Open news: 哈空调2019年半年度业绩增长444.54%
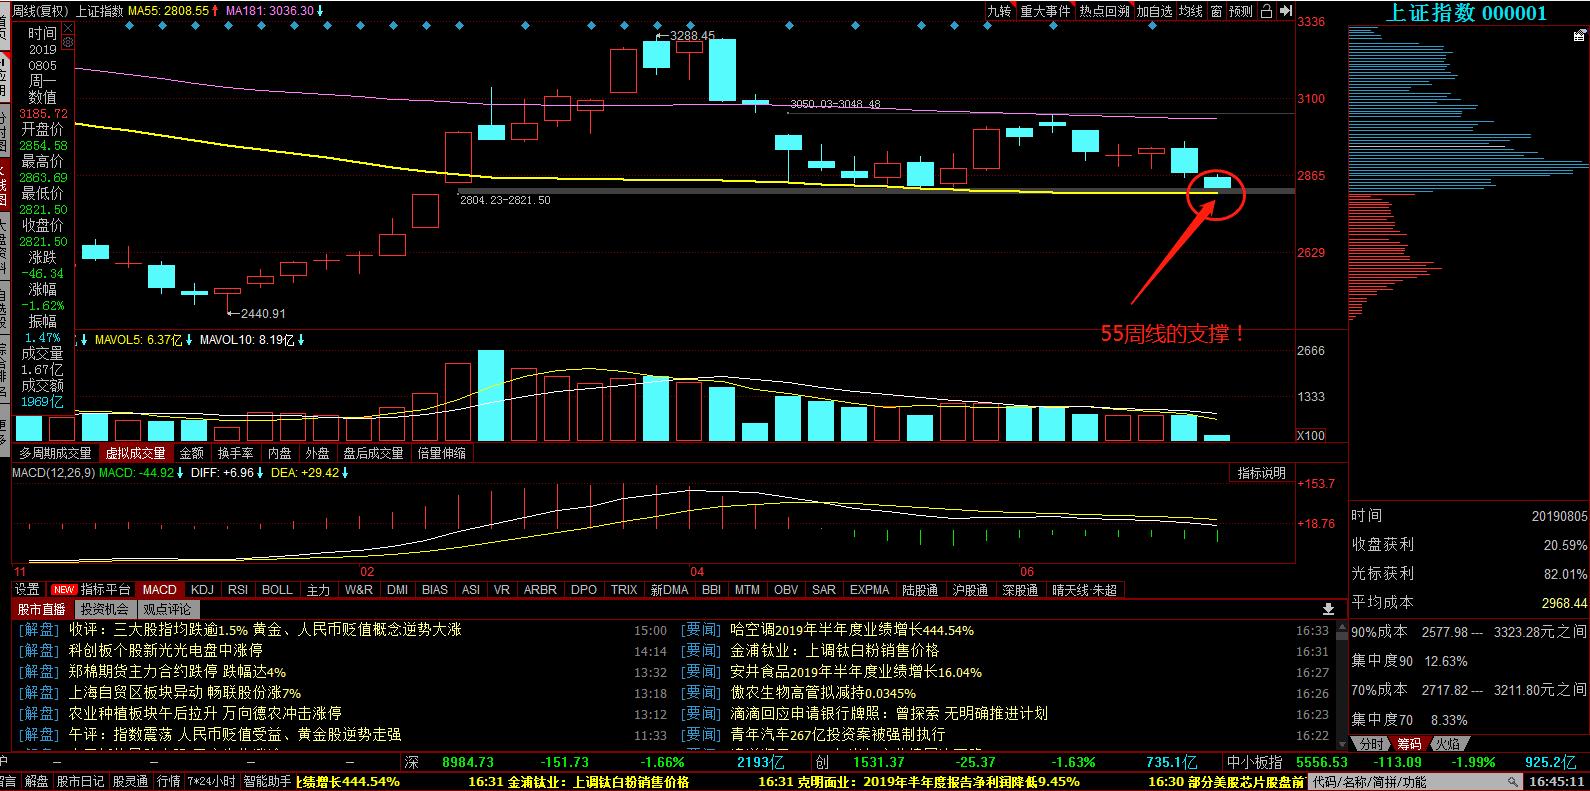1590x791 pixels. (x=852, y=630)
